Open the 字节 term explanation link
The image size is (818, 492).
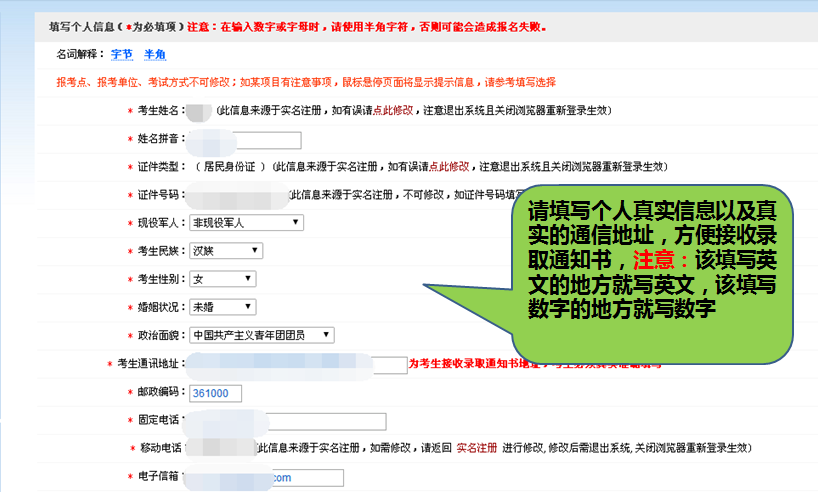click(120, 54)
